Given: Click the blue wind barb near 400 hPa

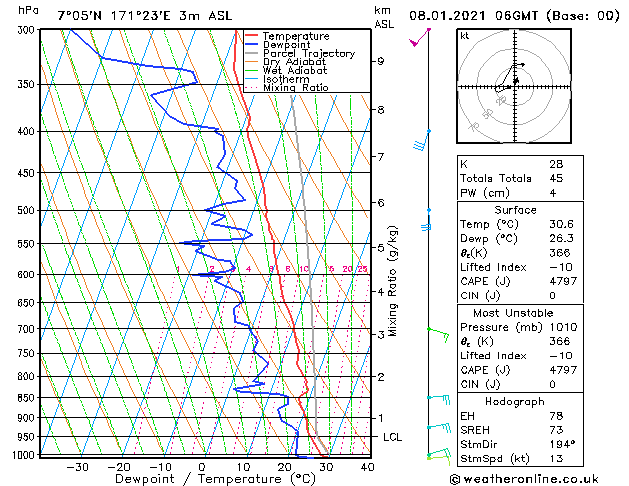Looking at the screenshot, I should pos(422,140).
